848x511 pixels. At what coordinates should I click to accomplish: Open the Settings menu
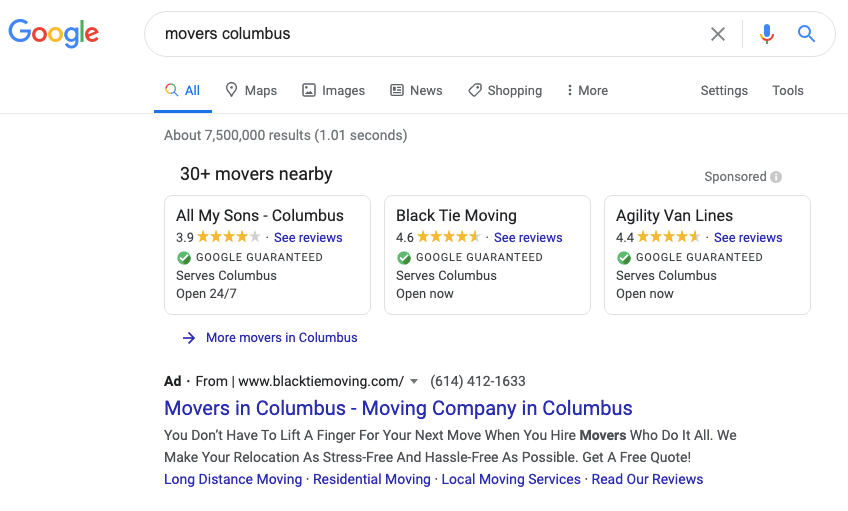click(x=724, y=90)
